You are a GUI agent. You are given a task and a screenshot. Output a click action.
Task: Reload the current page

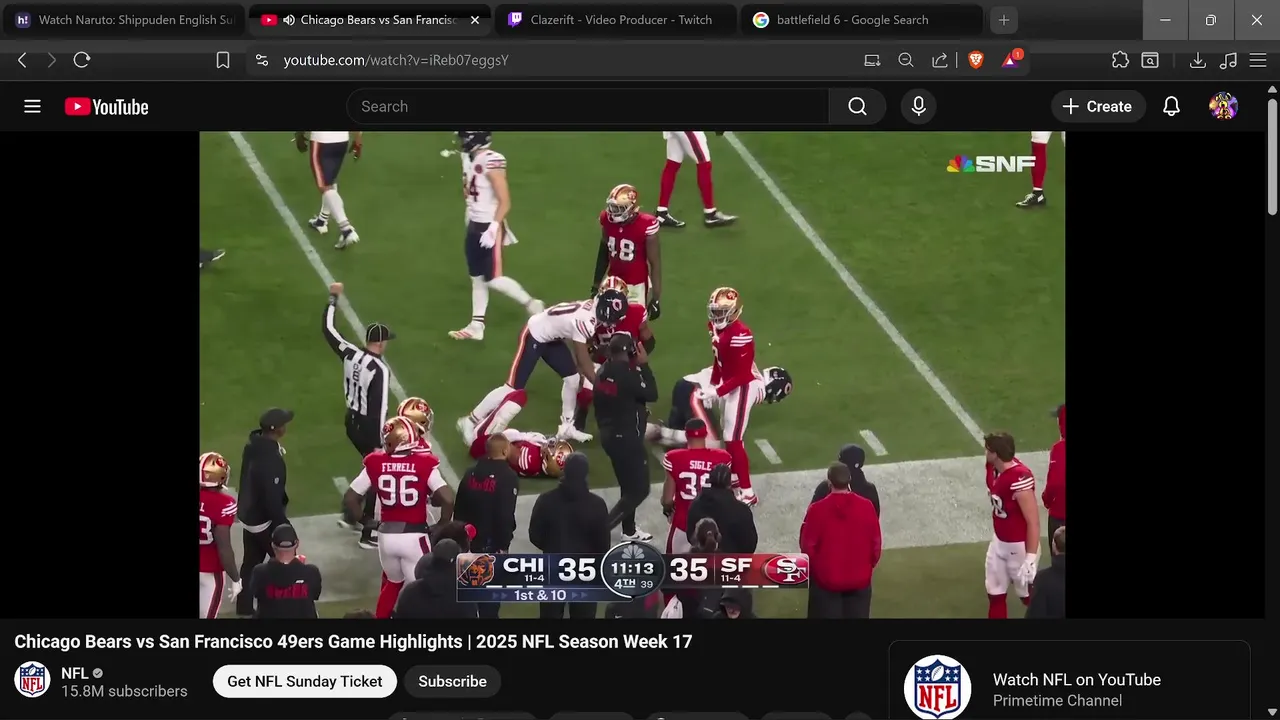[x=82, y=60]
